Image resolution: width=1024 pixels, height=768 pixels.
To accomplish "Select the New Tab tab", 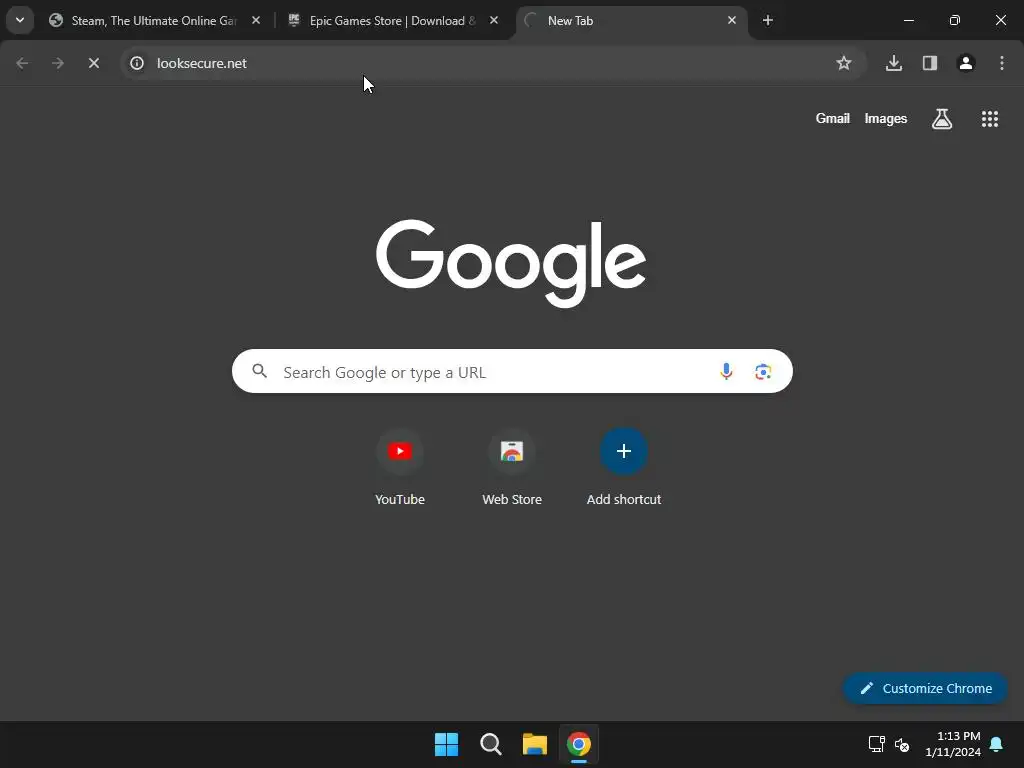I will pyautogui.click(x=632, y=20).
